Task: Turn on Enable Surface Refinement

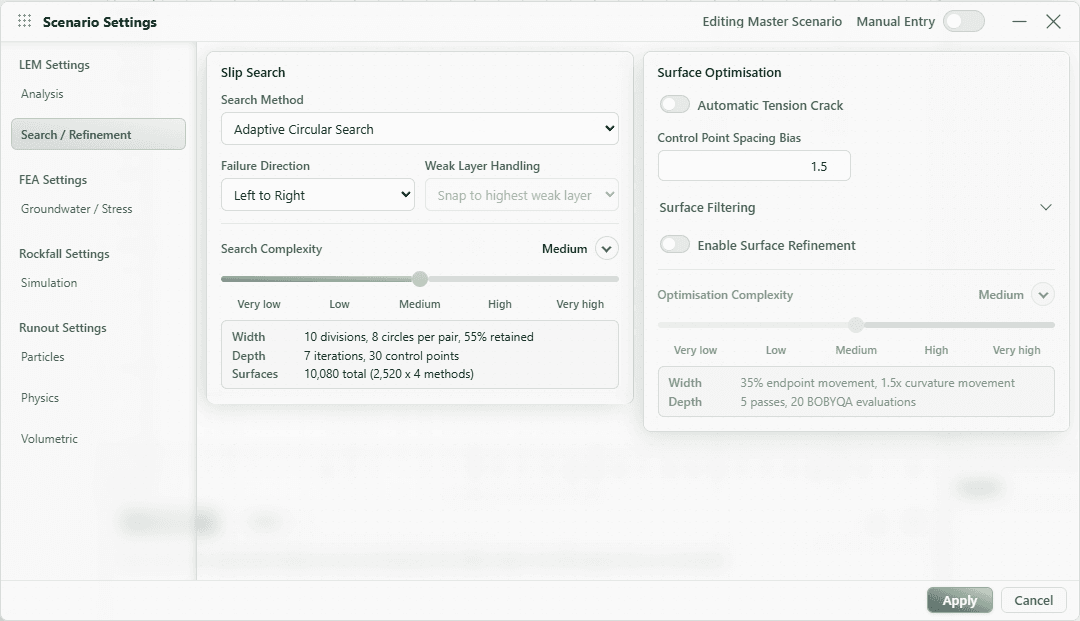Action: pyautogui.click(x=674, y=244)
